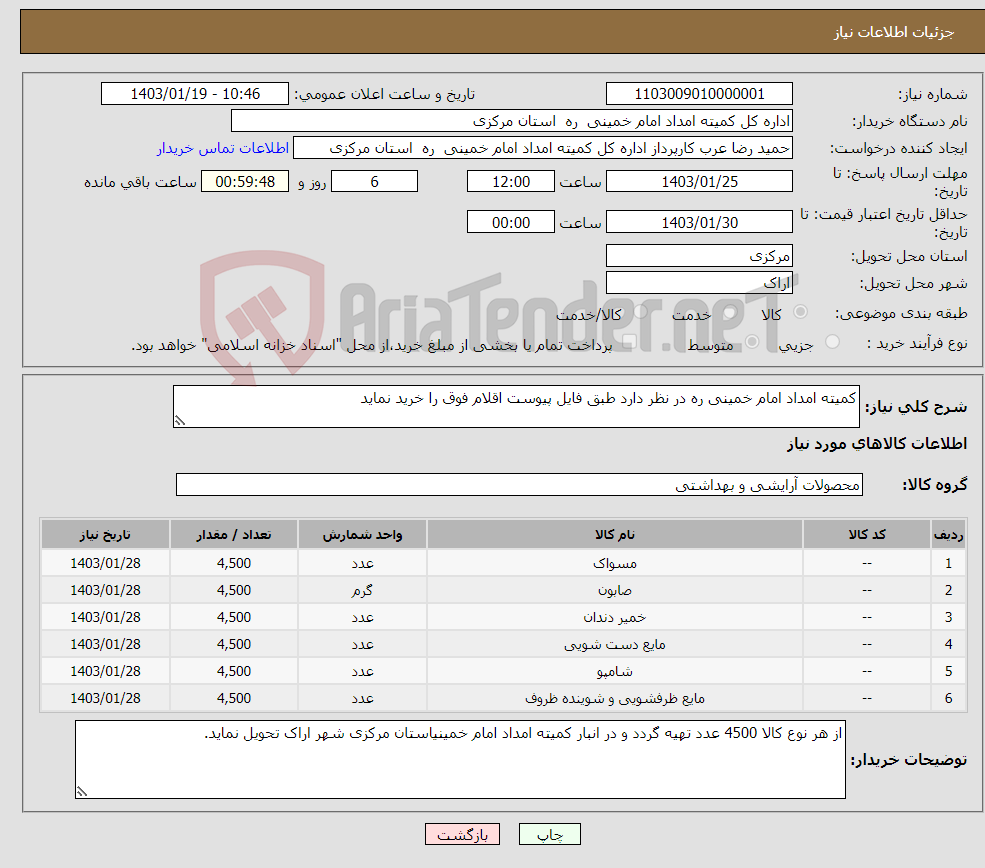Click the شماره نیاز number field
The image size is (985, 868).
[699, 94]
